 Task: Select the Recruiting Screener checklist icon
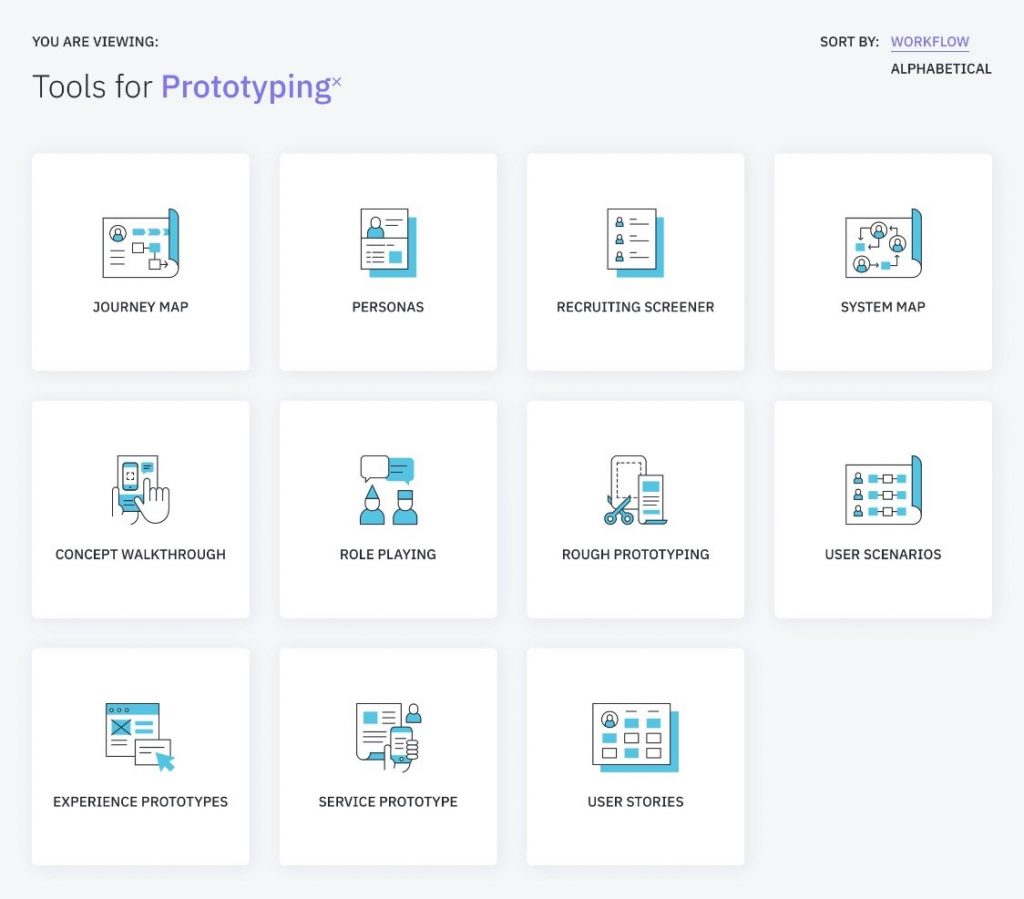635,243
